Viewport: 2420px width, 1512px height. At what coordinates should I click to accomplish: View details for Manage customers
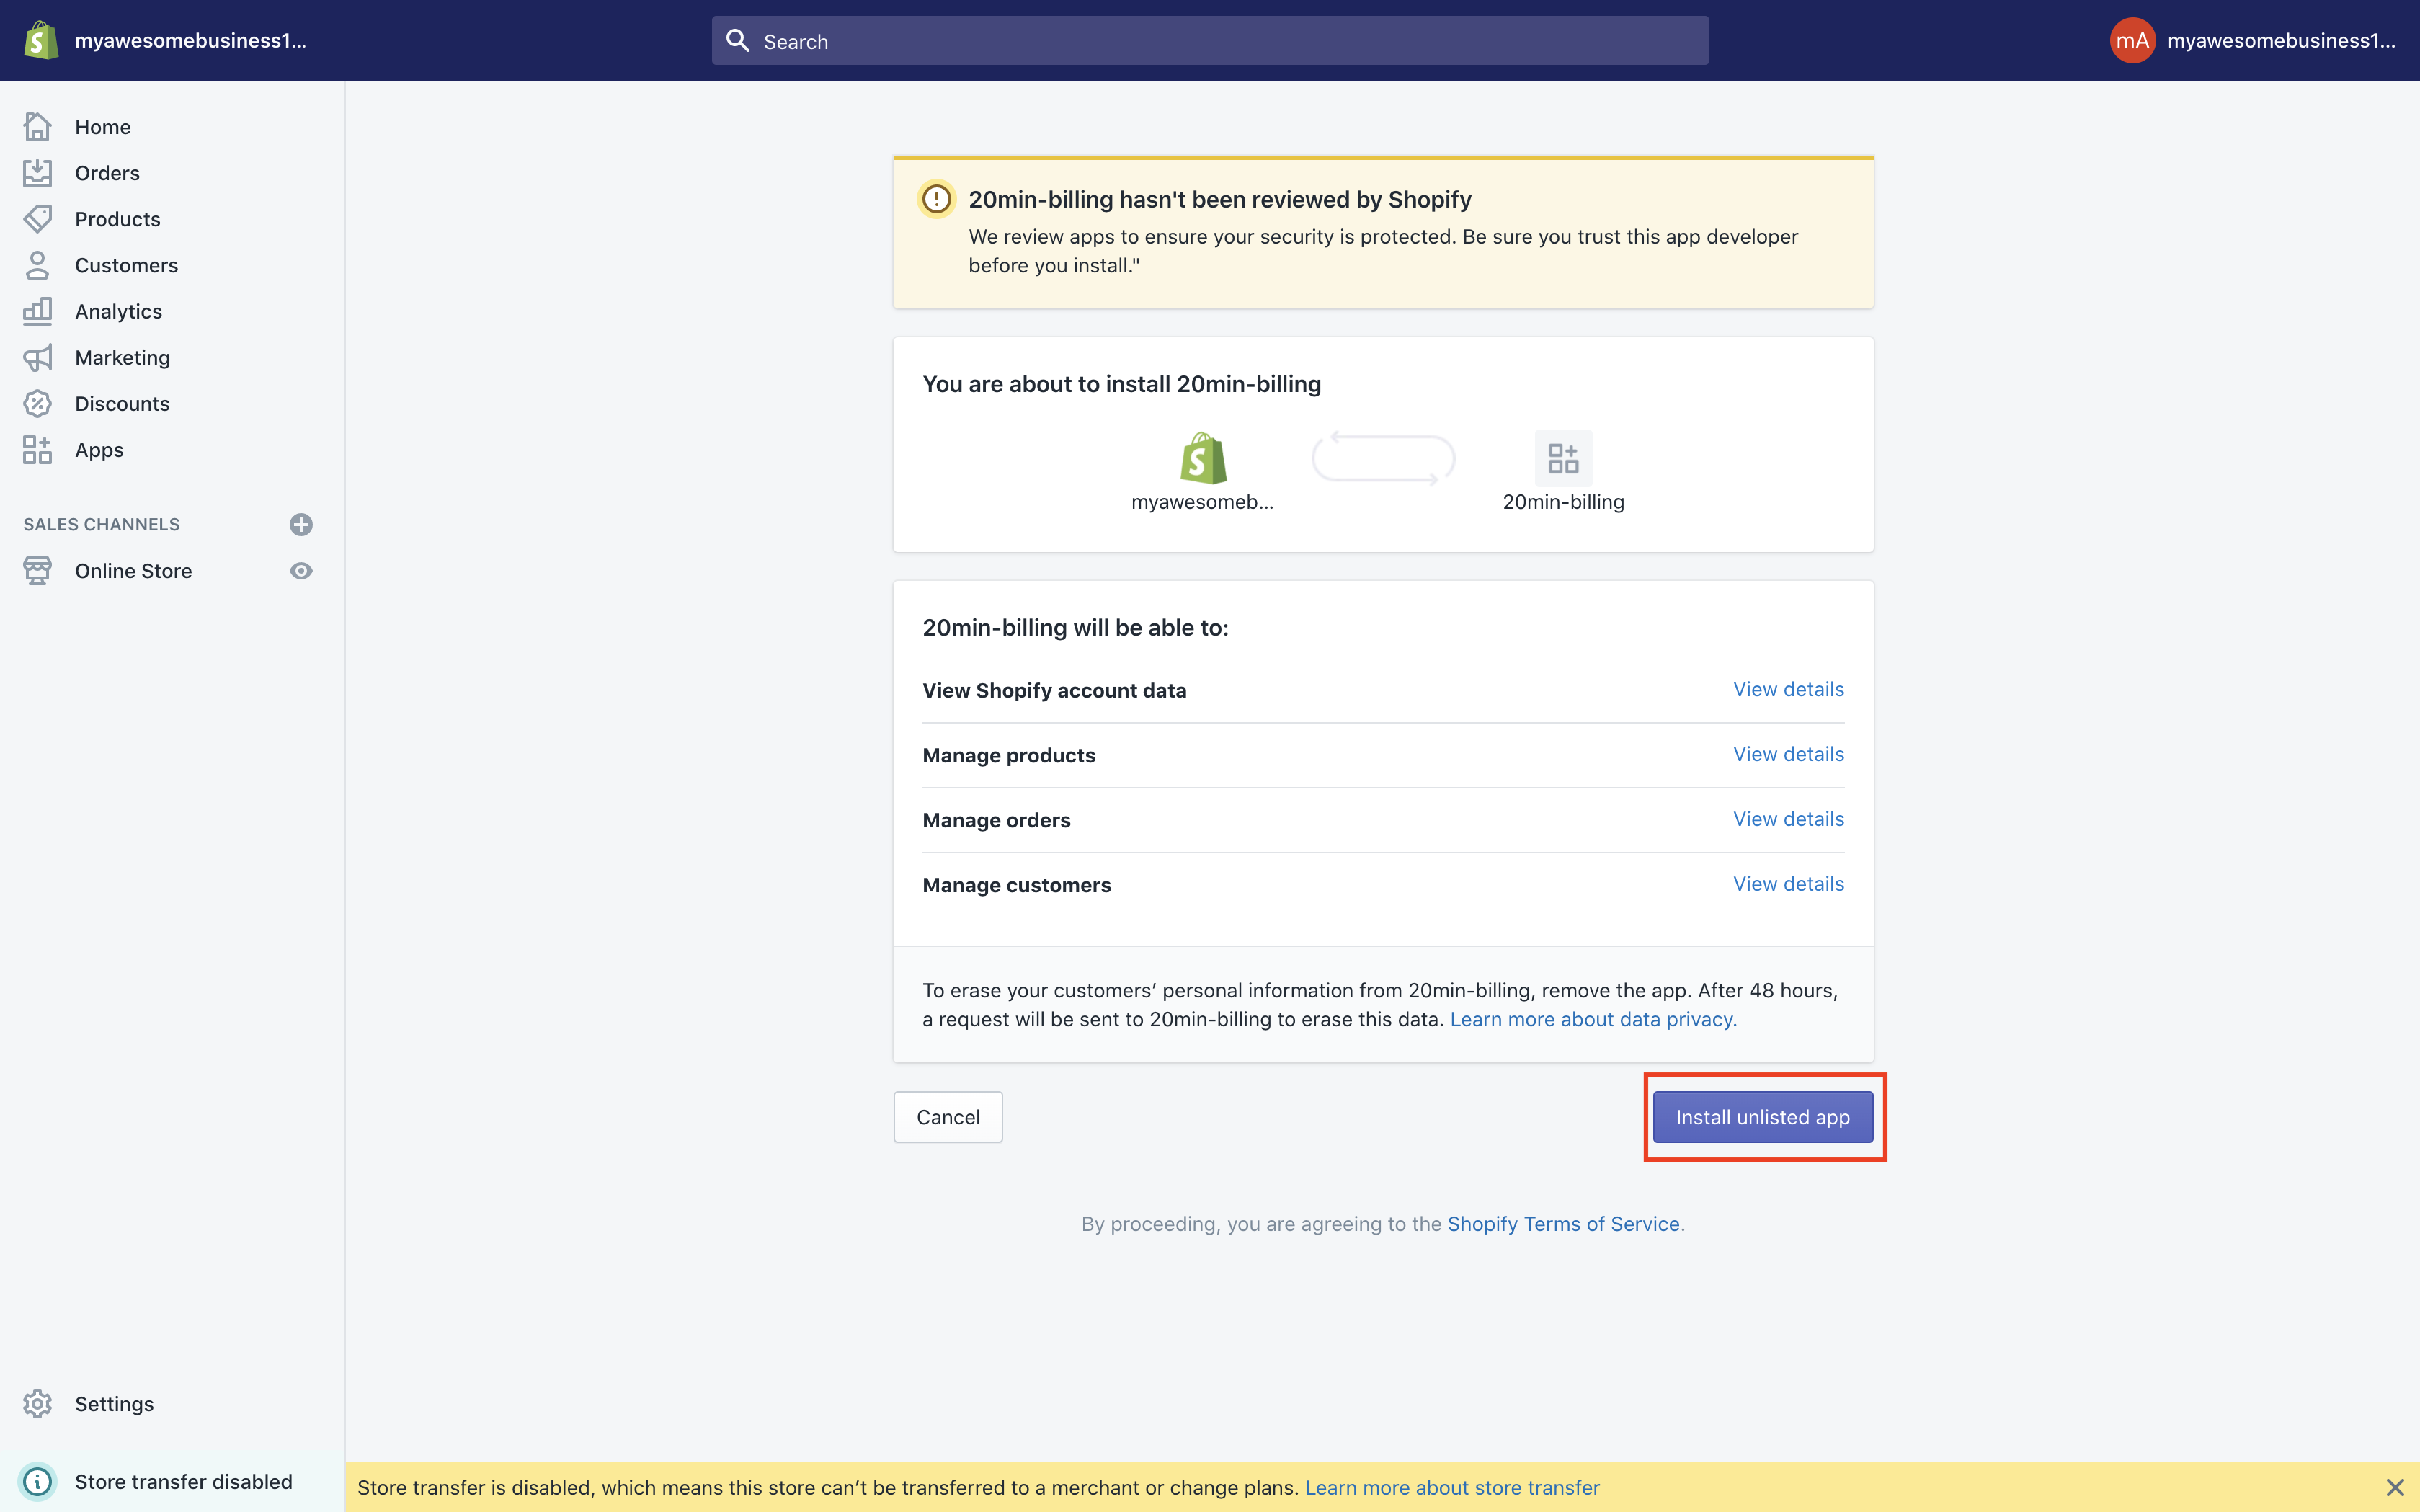1788,884
